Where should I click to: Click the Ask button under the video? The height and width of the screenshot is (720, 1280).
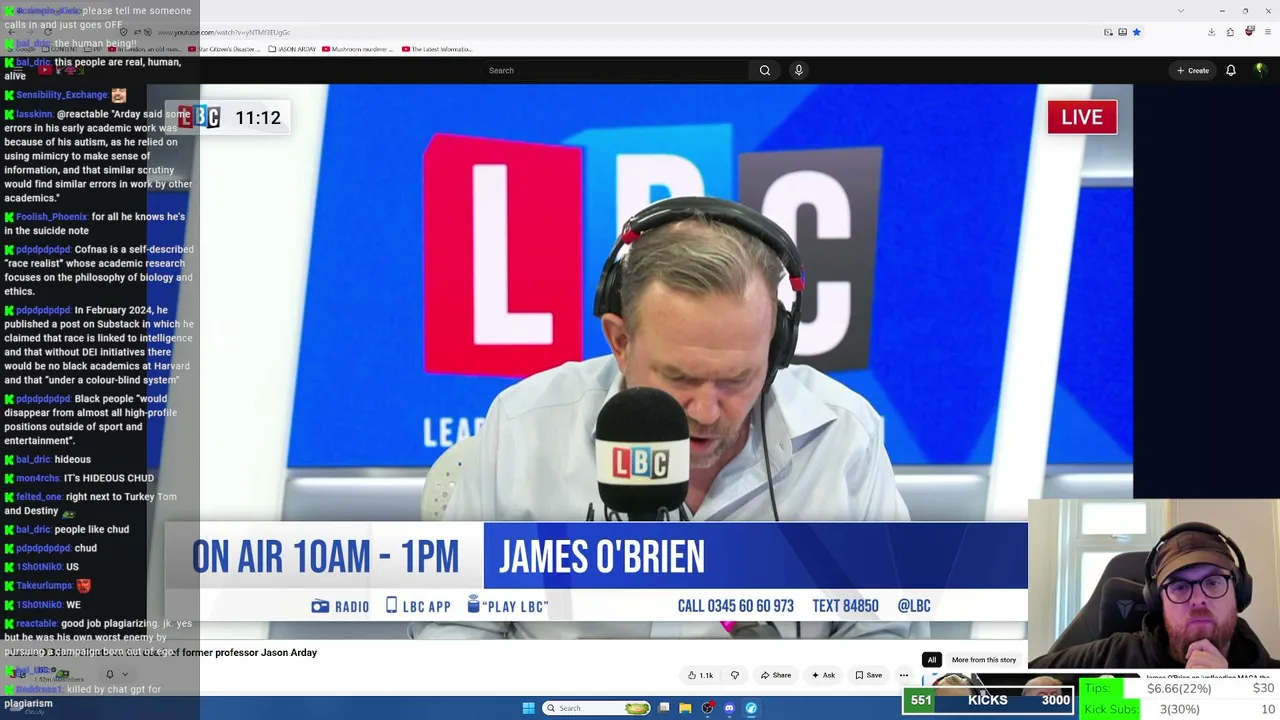[823, 675]
